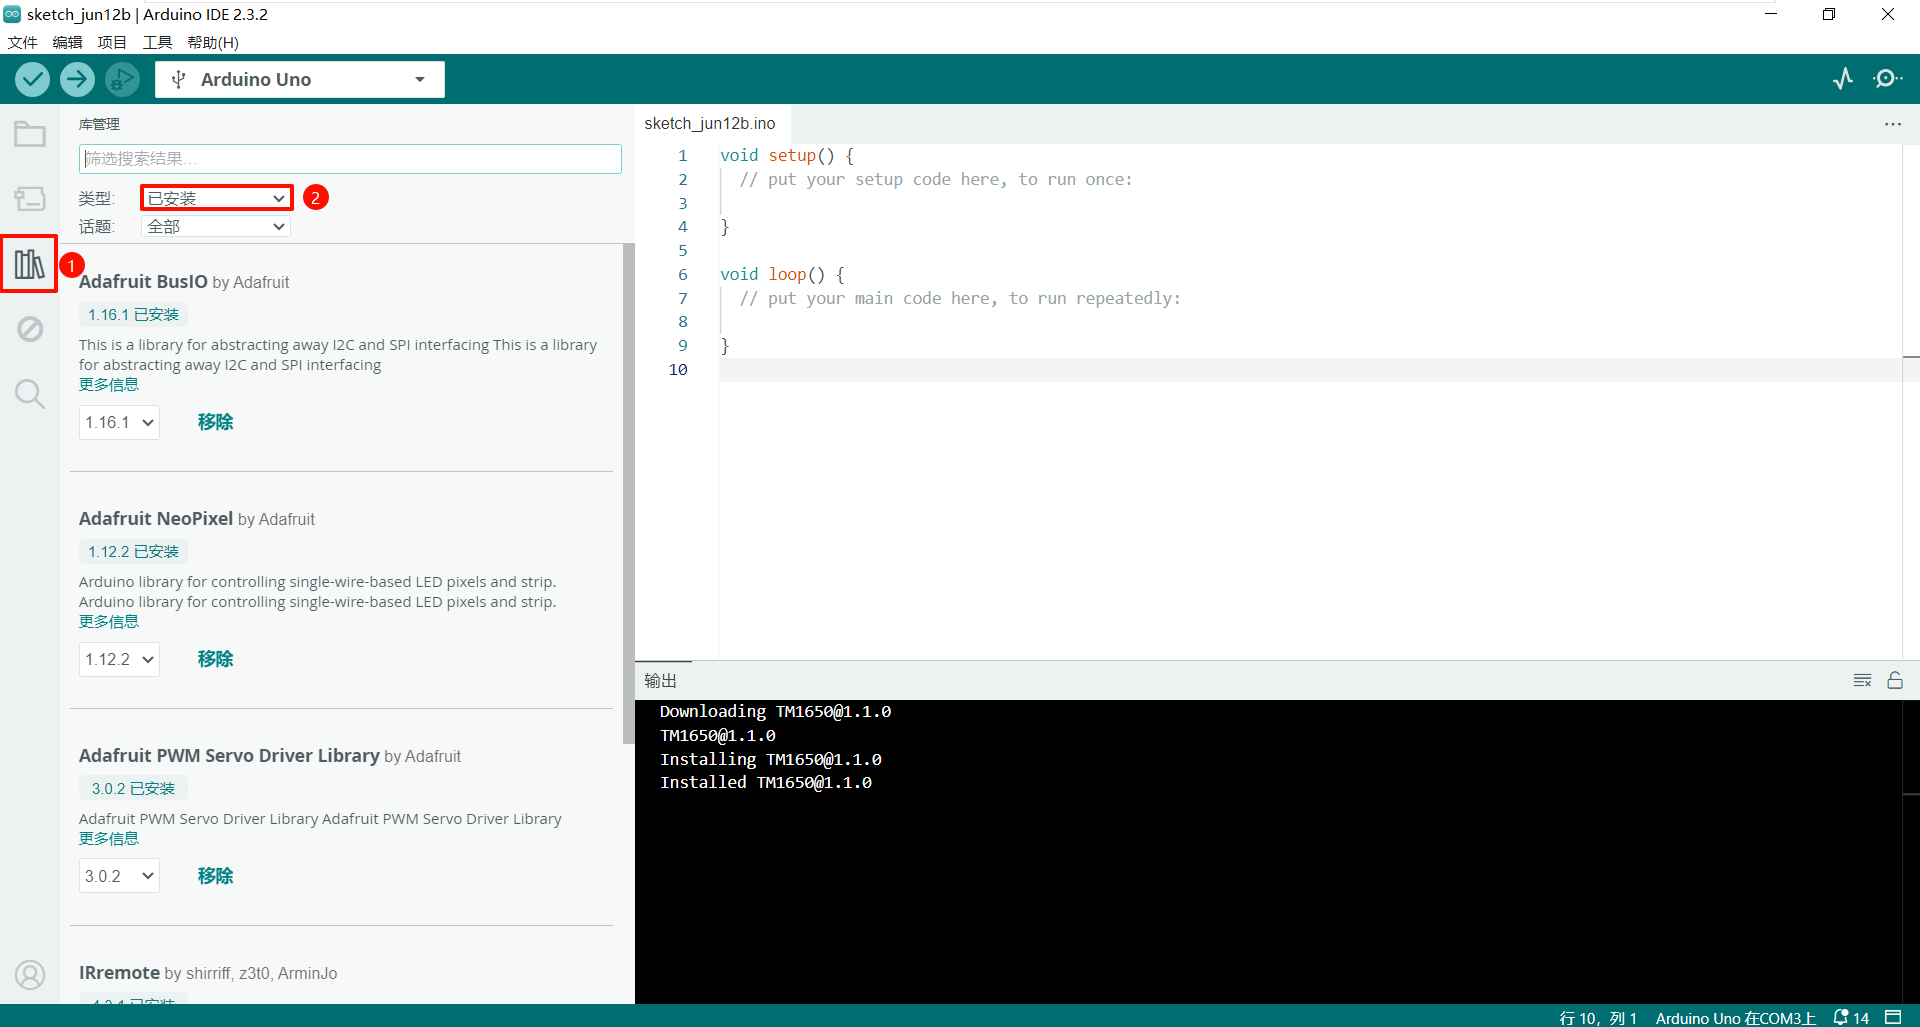Image resolution: width=1920 pixels, height=1027 pixels.
Task: Open the Serial Monitor icon
Action: 1887,79
